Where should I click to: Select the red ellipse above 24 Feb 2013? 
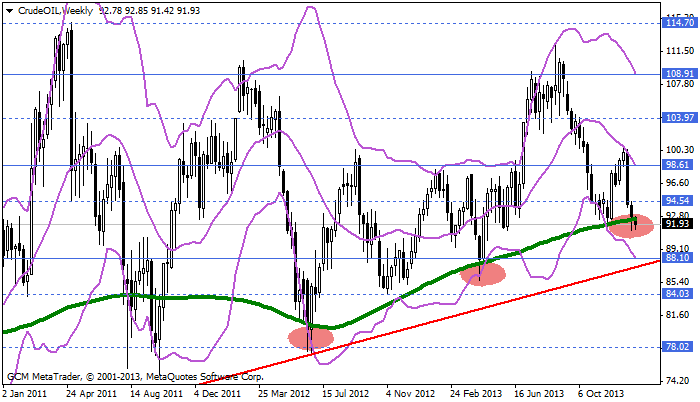coord(484,273)
